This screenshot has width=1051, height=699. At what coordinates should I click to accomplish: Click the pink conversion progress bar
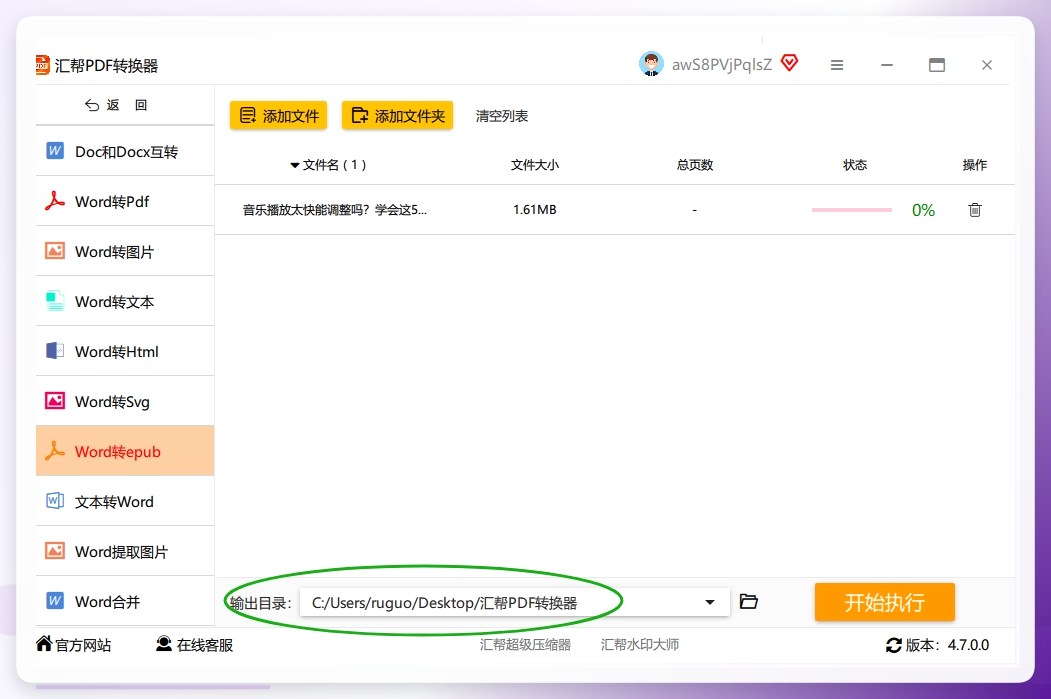851,210
